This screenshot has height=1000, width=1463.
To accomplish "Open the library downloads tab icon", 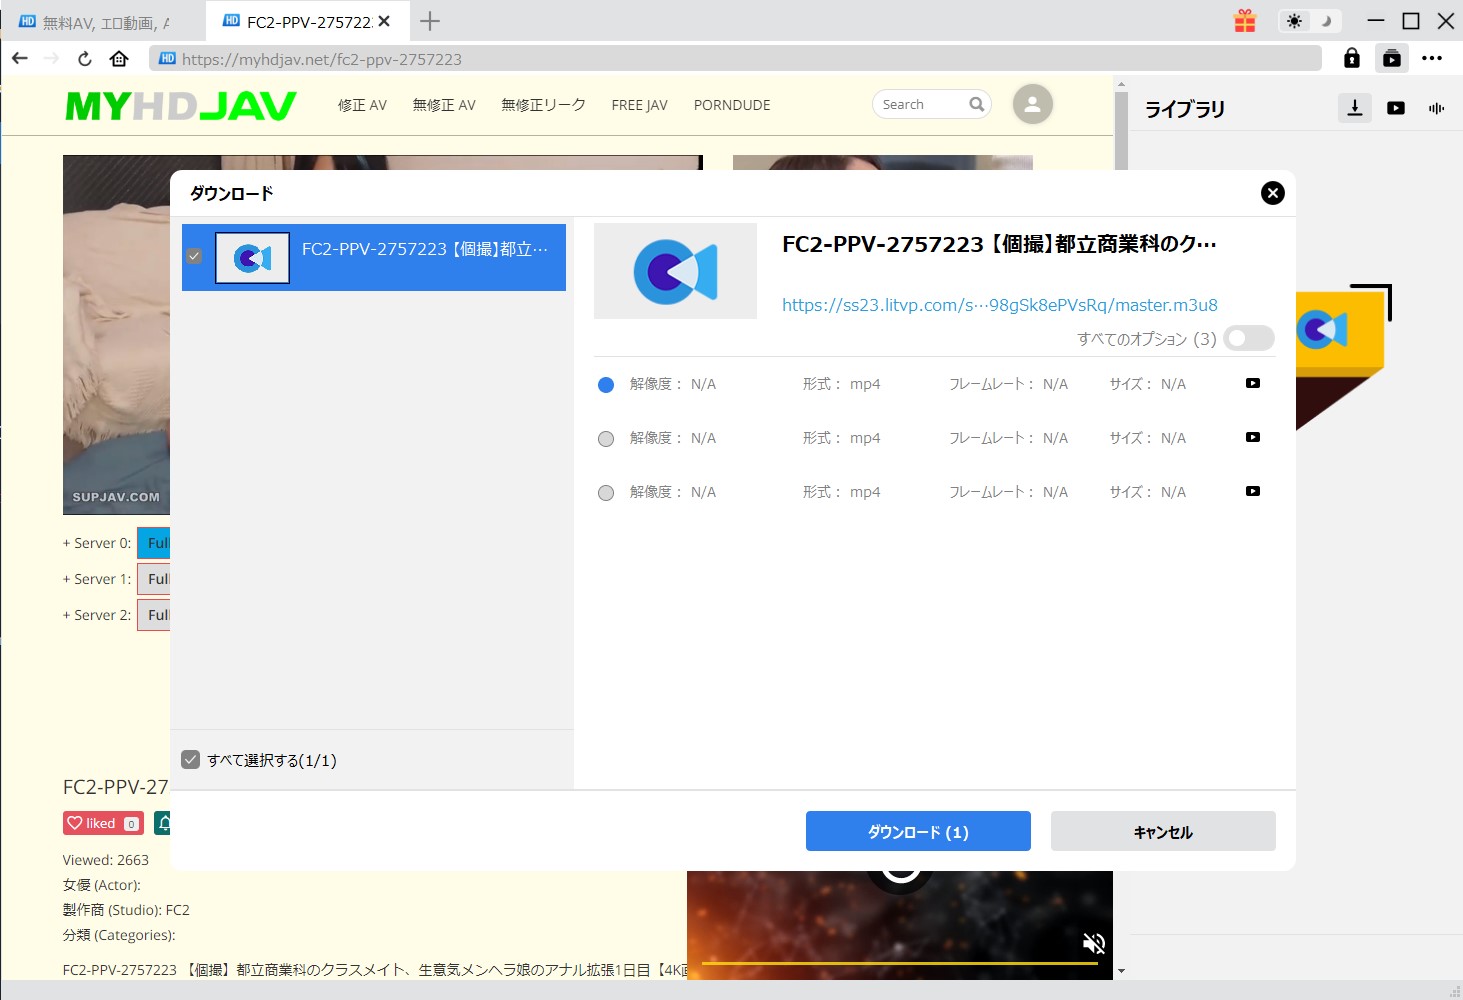I will point(1355,108).
